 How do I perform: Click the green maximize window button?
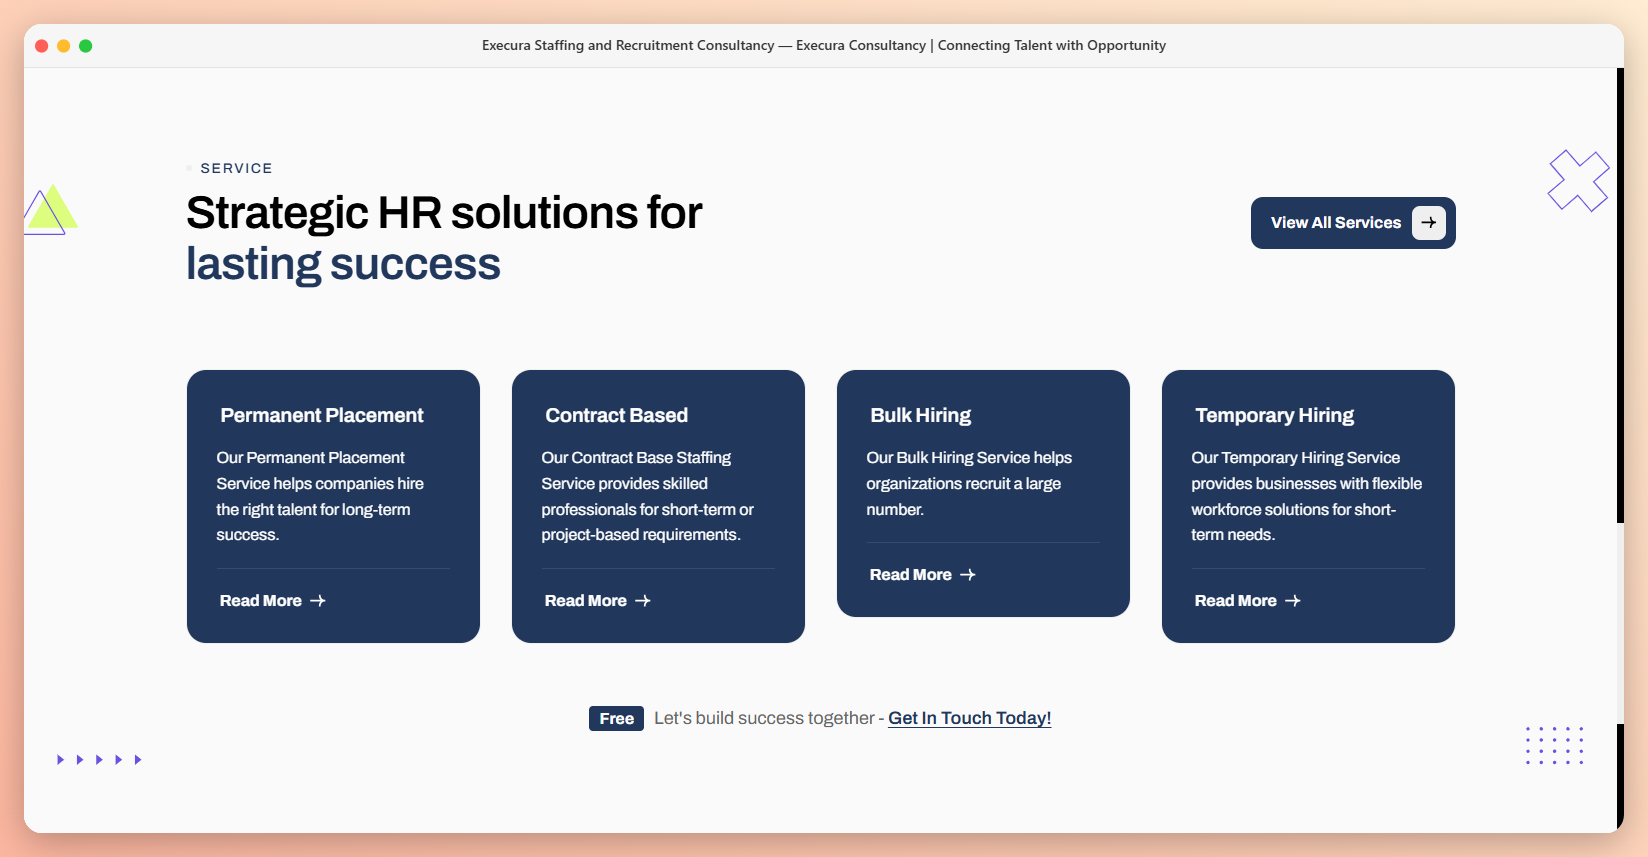(86, 46)
